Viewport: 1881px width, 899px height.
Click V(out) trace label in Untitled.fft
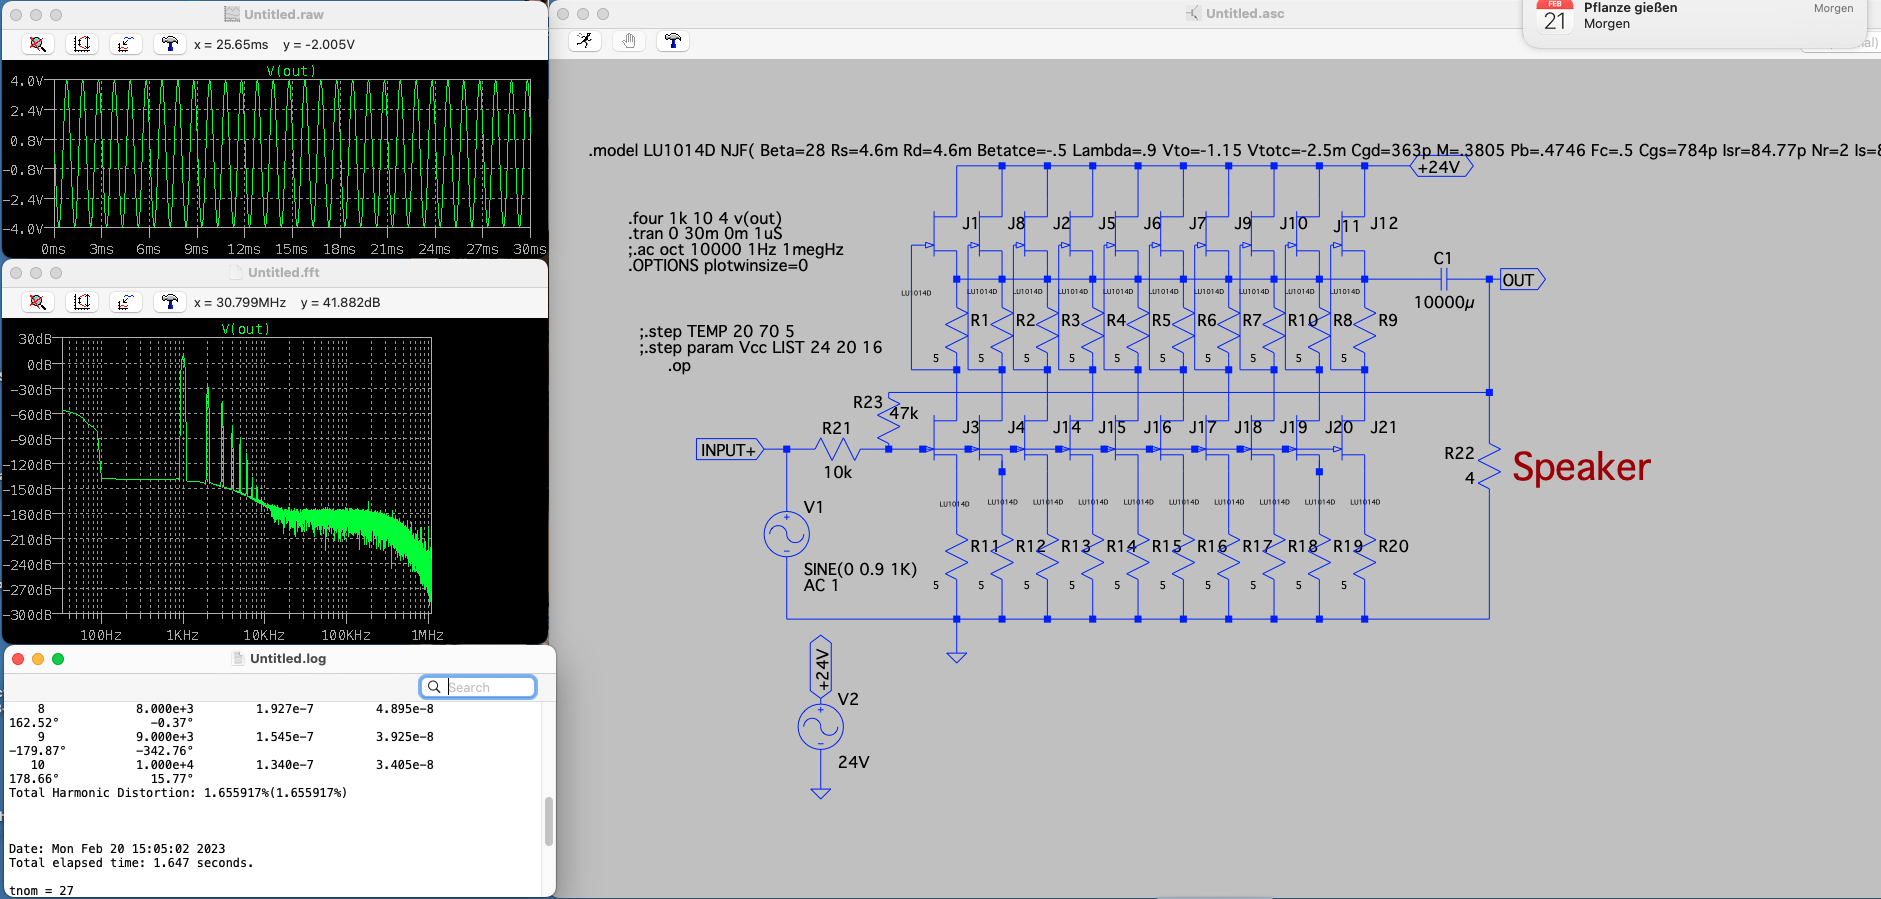(x=245, y=329)
